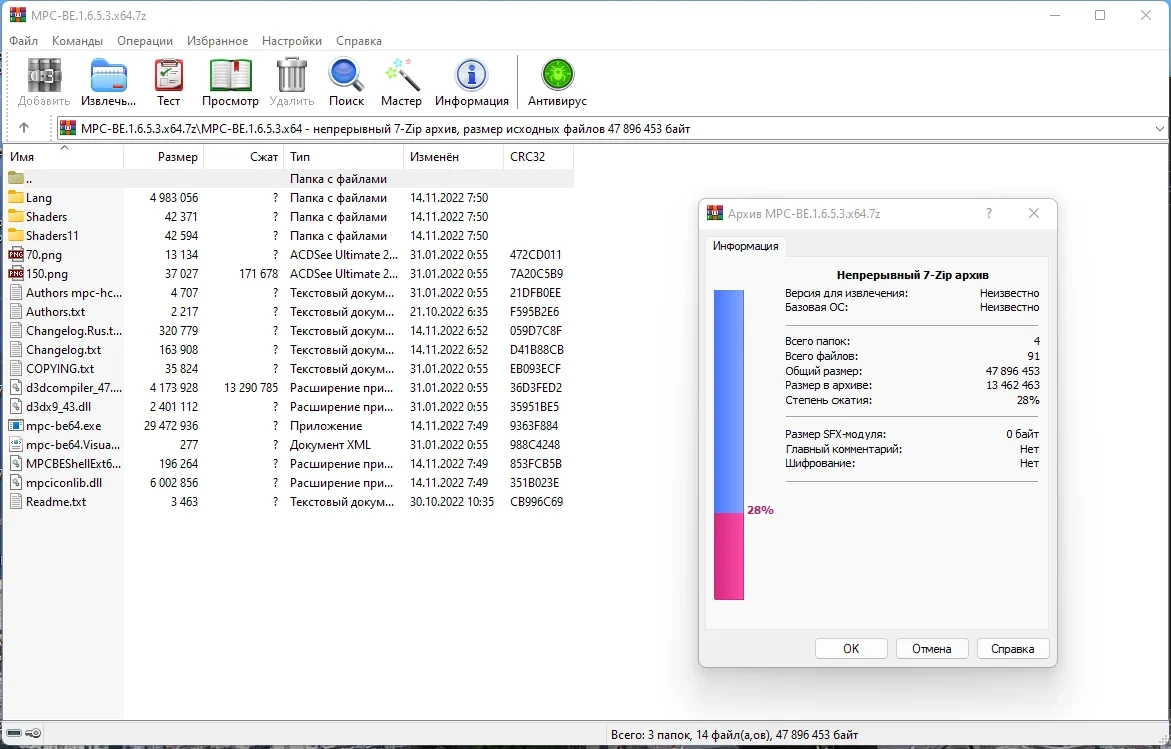Sort by the Сжат column header
Screen dimensions: 1171x749
tap(243, 156)
